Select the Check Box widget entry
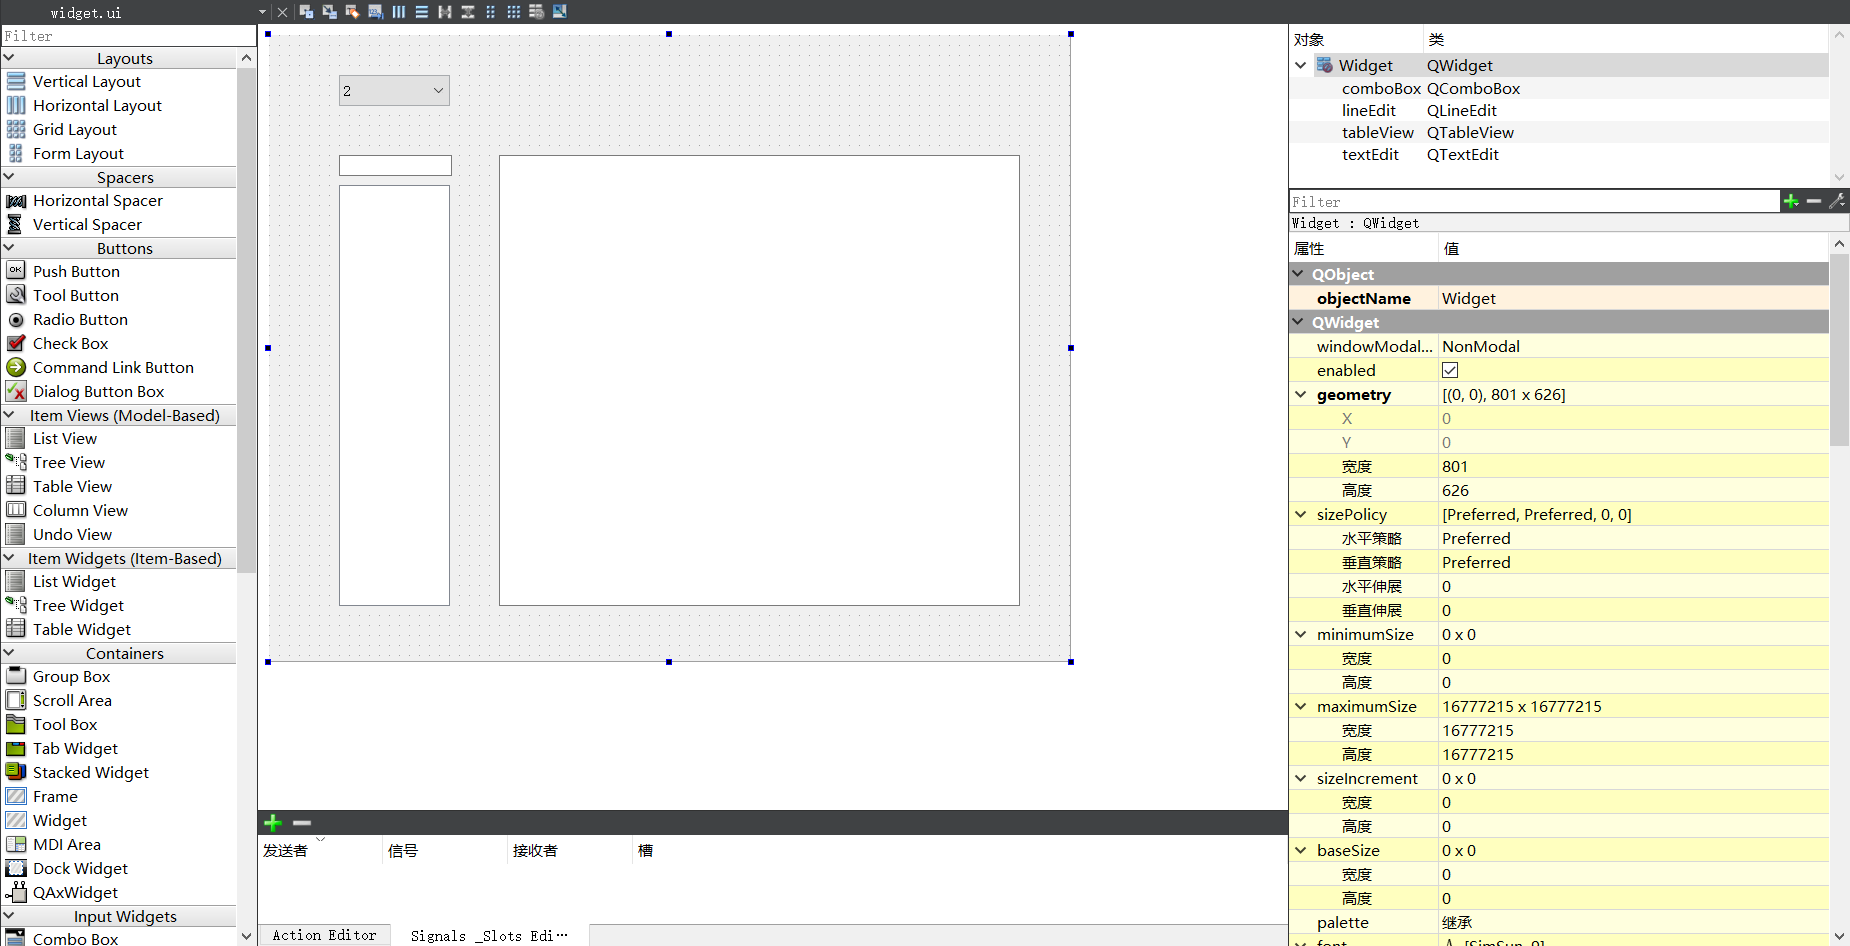 70,344
